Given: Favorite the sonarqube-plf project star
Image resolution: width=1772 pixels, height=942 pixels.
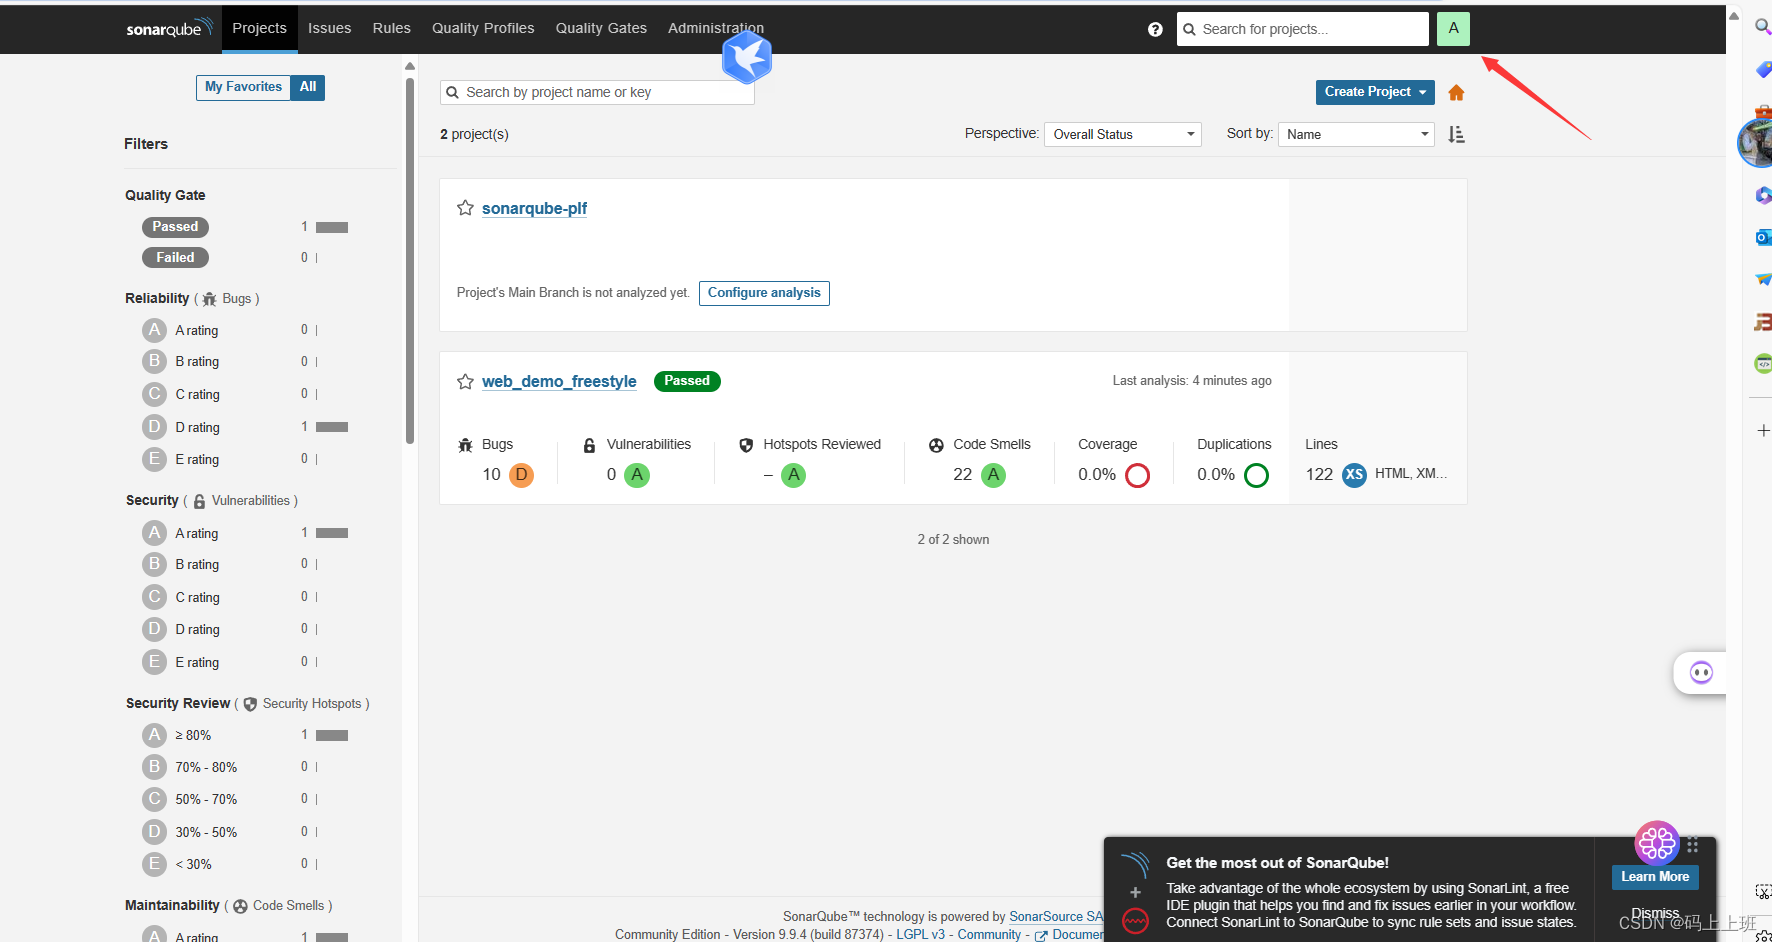Looking at the screenshot, I should tap(465, 208).
